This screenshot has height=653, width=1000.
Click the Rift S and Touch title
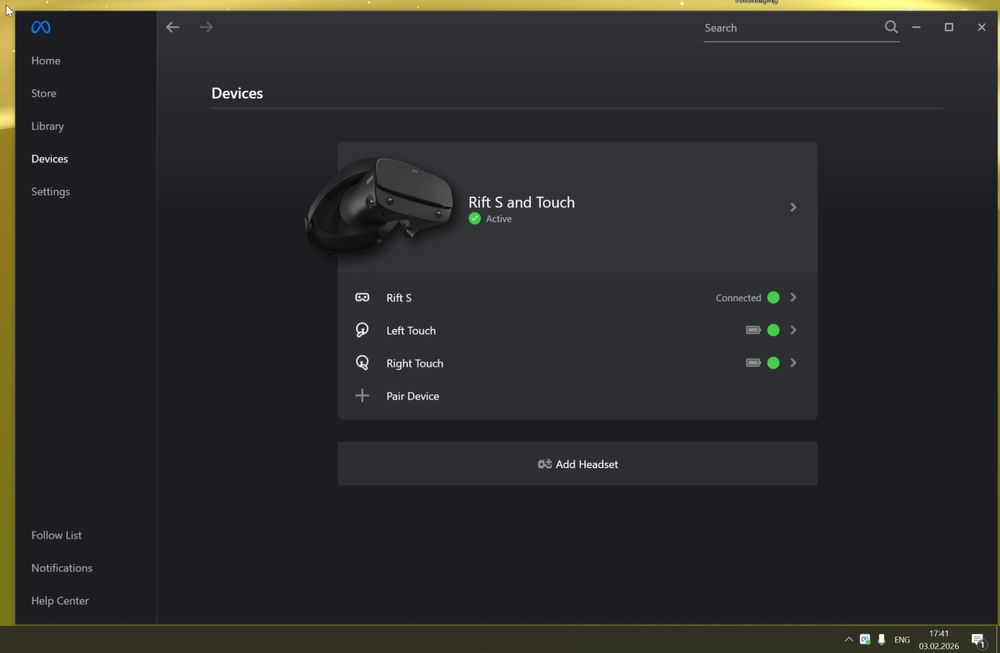pyautogui.click(x=521, y=202)
